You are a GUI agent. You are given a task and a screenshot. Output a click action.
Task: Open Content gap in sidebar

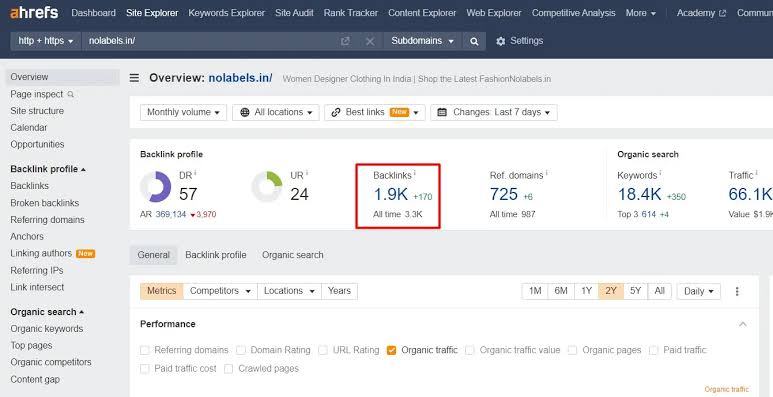pyautogui.click(x=35, y=380)
